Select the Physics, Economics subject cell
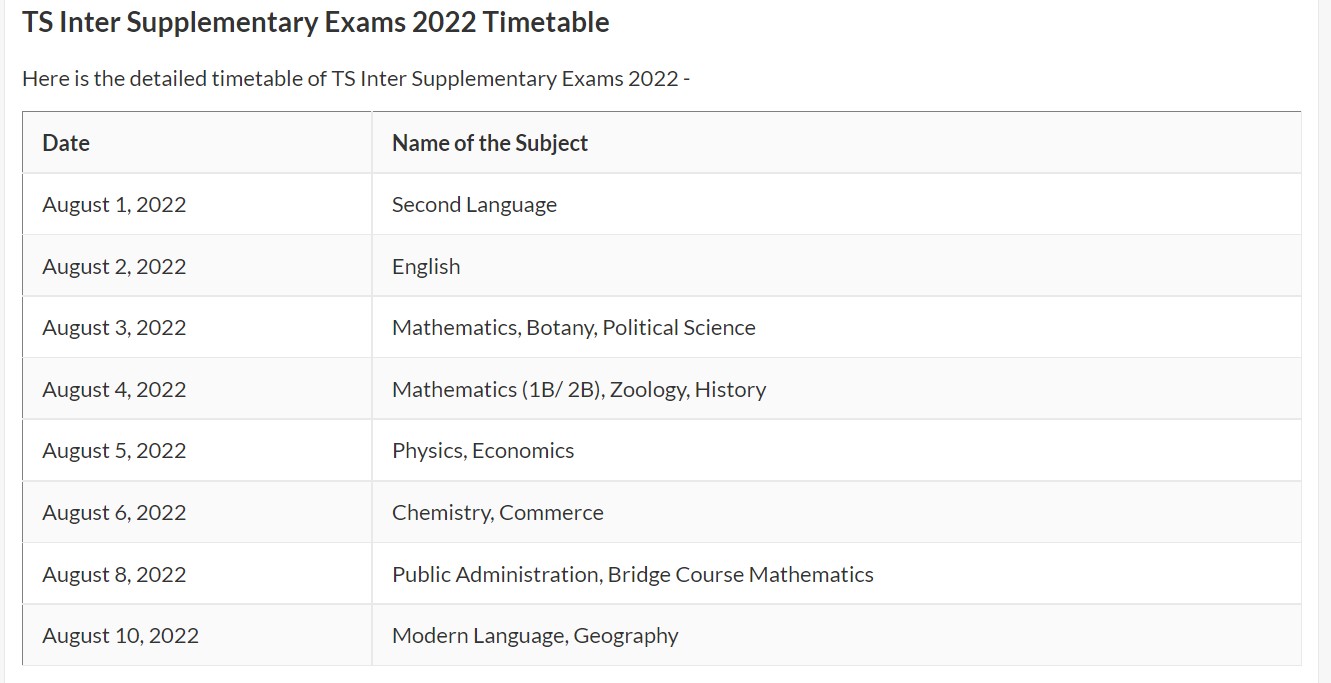Screen dimensions: 1331x683 pos(483,451)
